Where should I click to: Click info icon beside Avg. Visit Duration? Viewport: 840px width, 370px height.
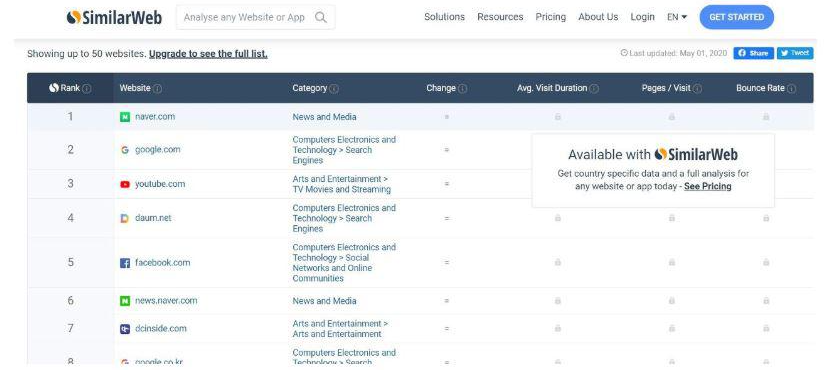594,88
